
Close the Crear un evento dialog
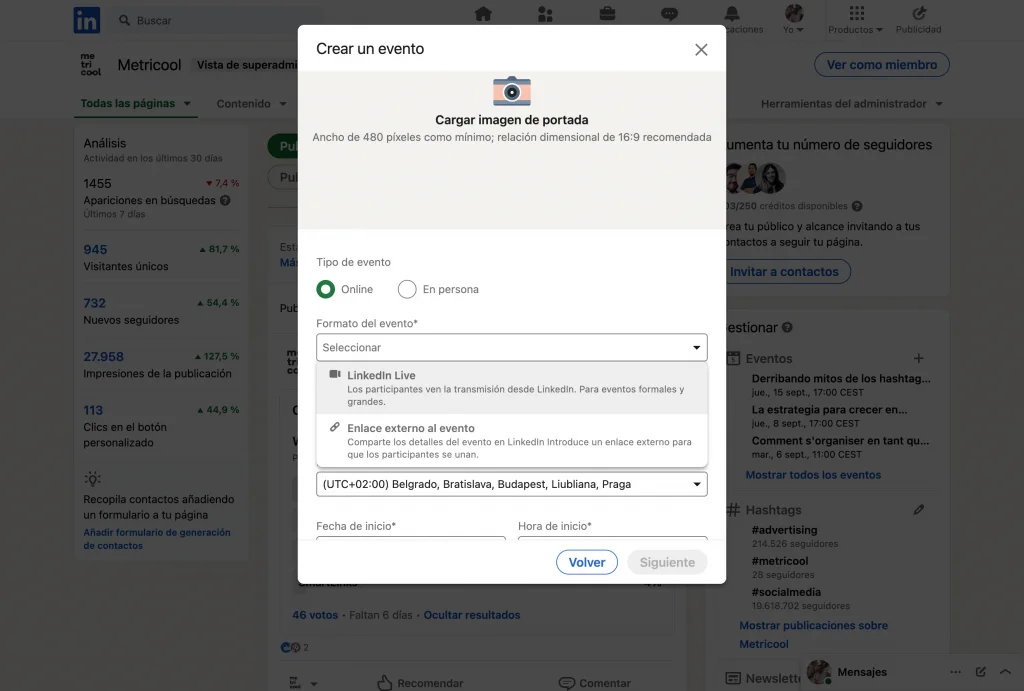point(701,50)
